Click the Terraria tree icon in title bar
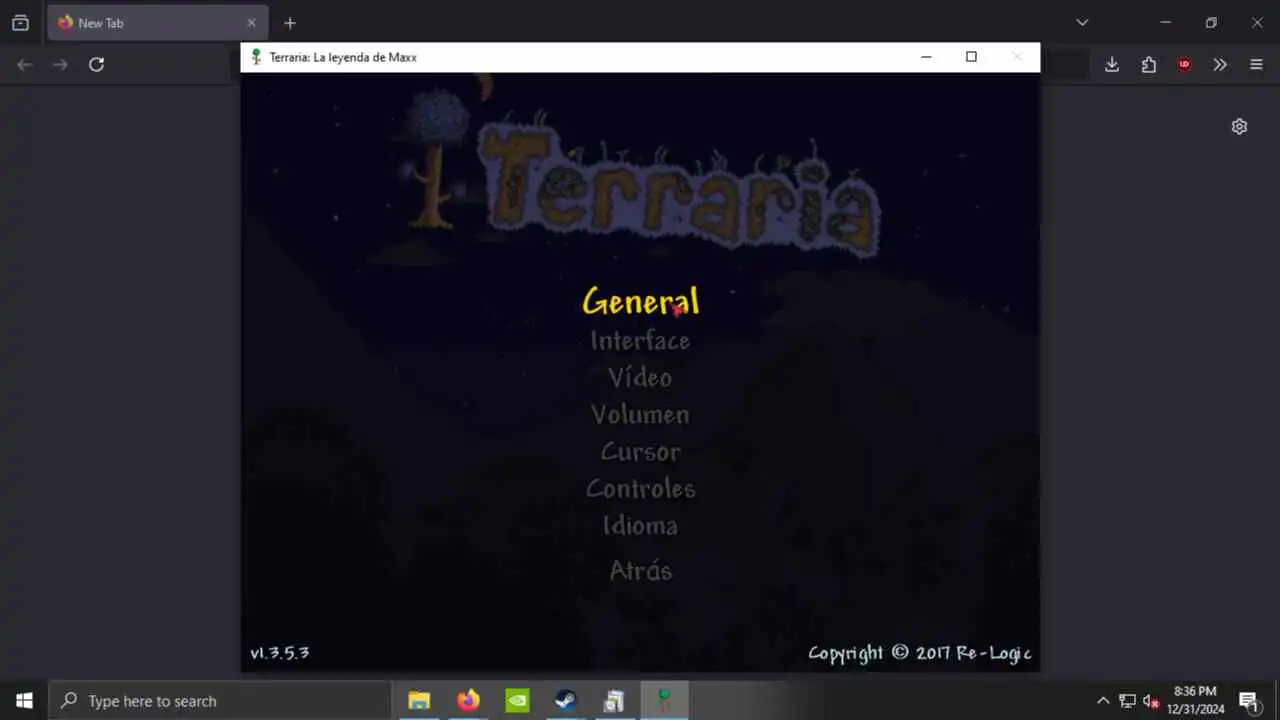The width and height of the screenshot is (1280, 720). click(x=256, y=57)
